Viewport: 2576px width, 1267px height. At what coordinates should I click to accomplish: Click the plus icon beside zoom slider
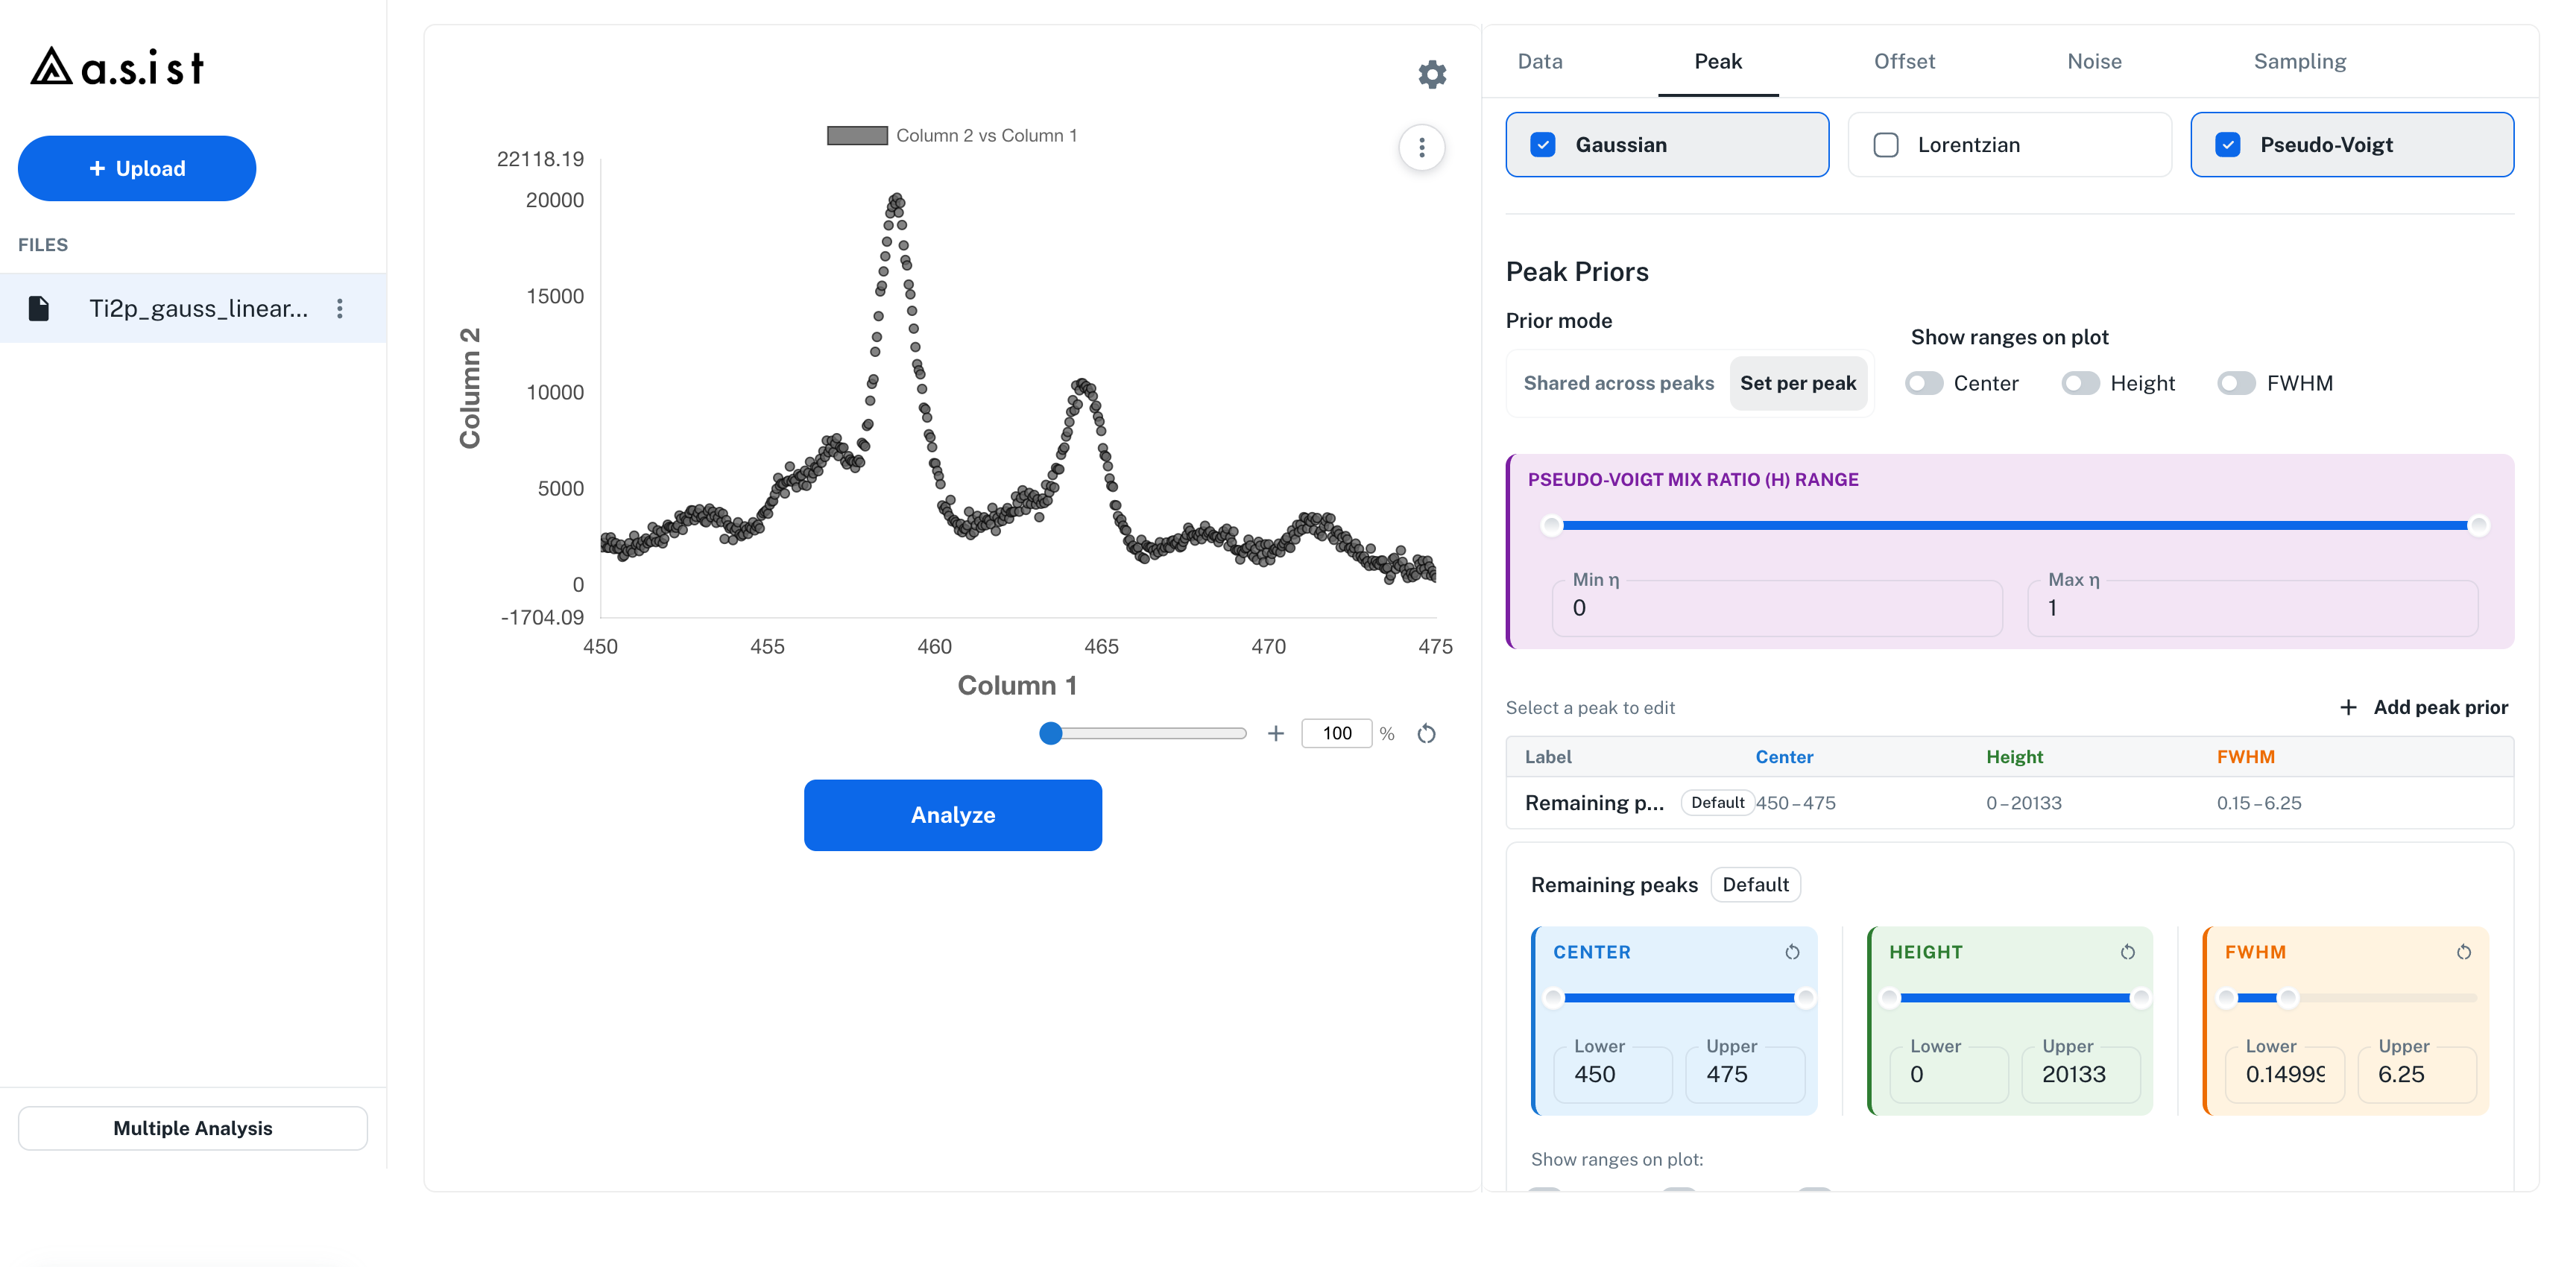(x=1275, y=733)
